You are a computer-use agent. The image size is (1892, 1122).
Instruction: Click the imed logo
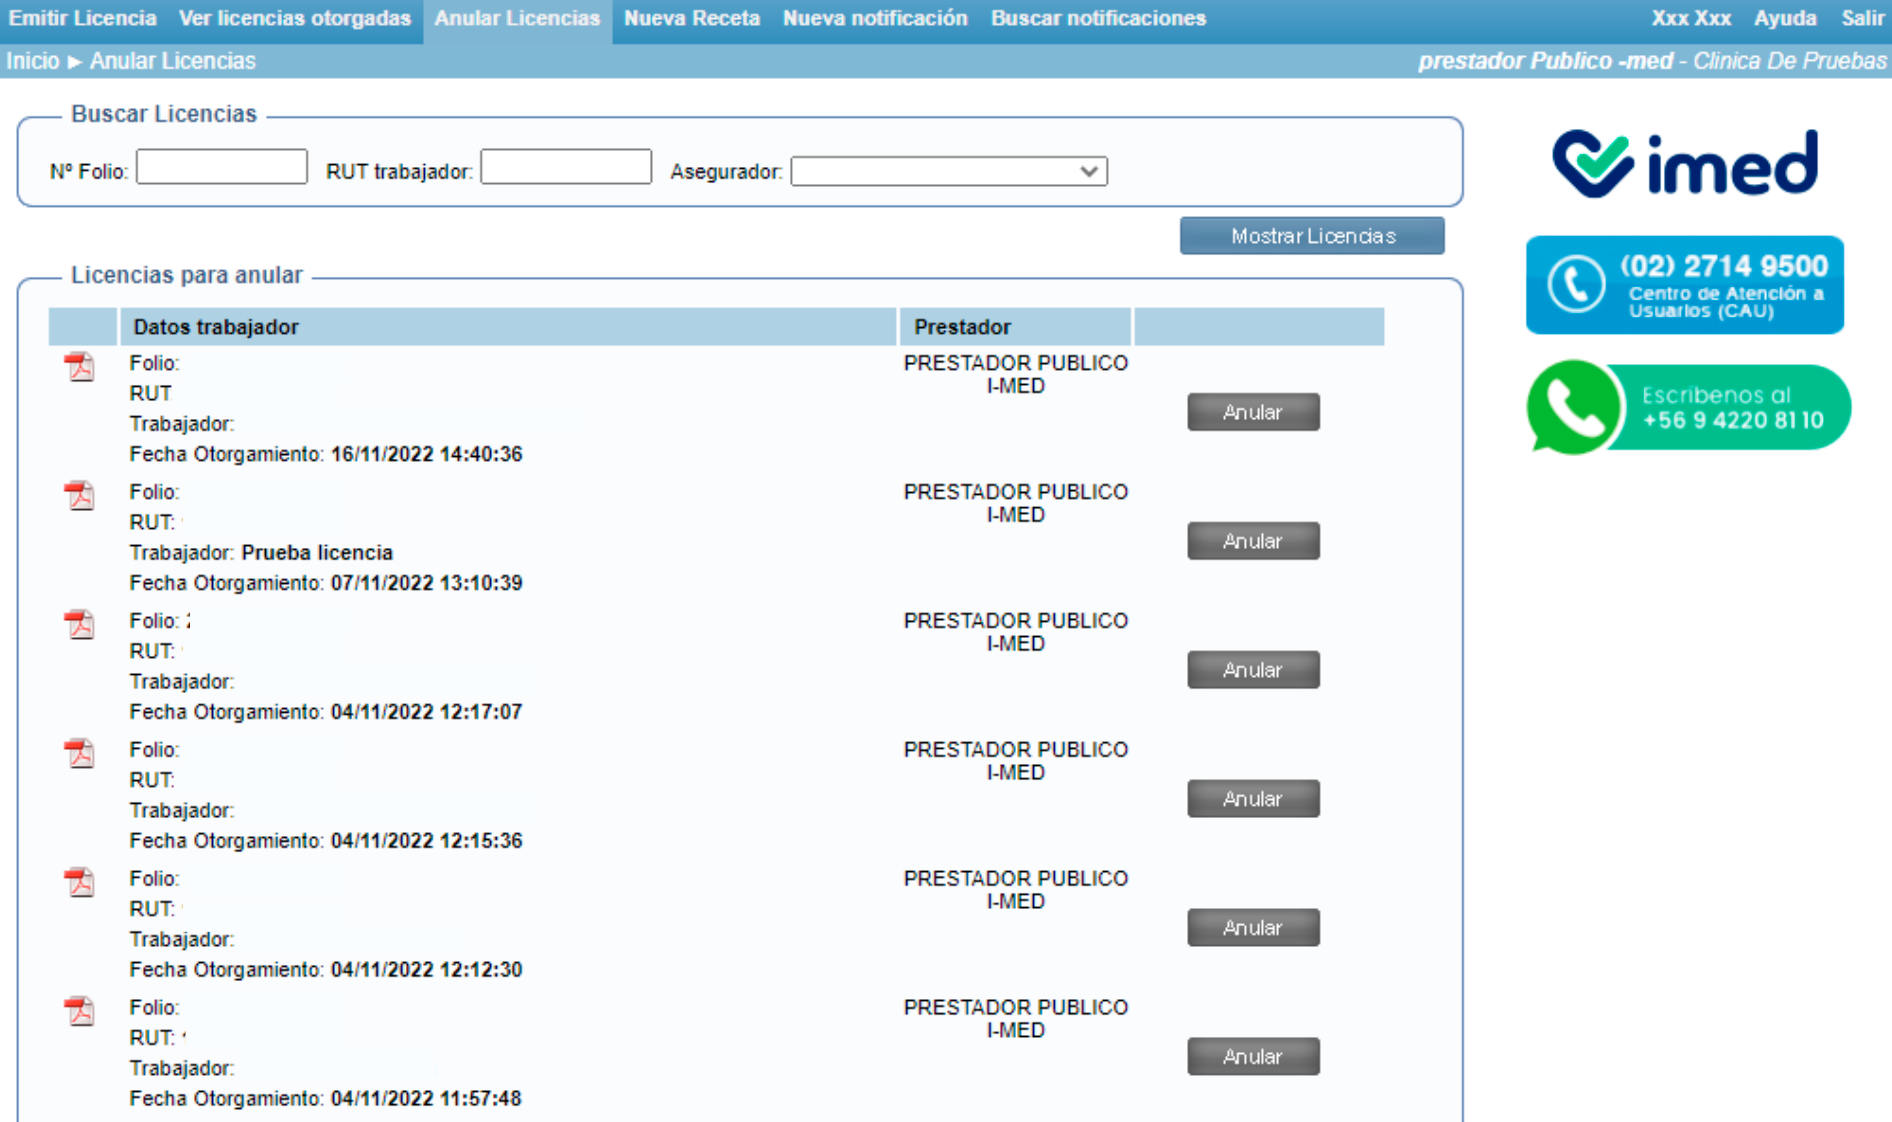1685,160
